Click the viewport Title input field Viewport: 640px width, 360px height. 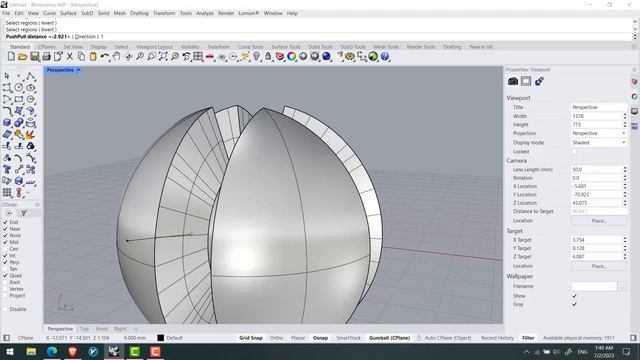pos(599,107)
